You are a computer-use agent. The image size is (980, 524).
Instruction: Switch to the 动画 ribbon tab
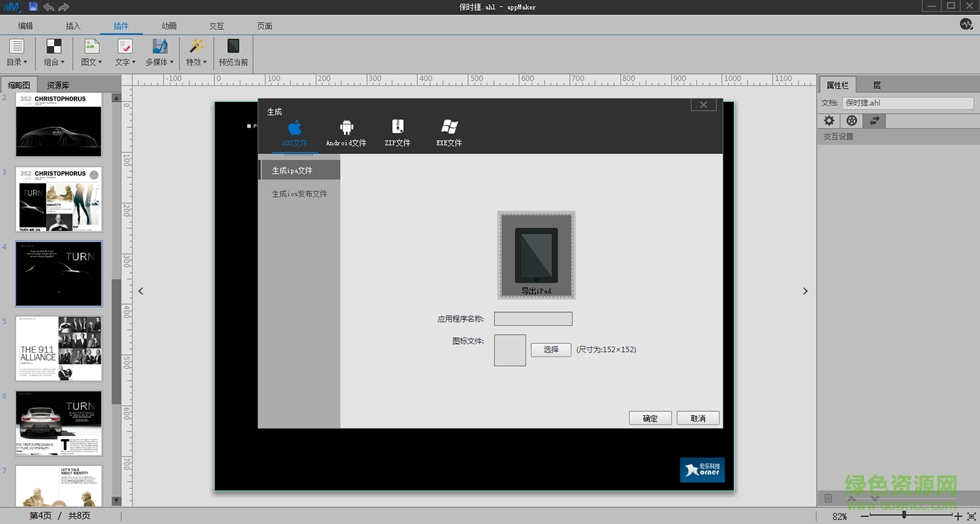click(x=169, y=26)
